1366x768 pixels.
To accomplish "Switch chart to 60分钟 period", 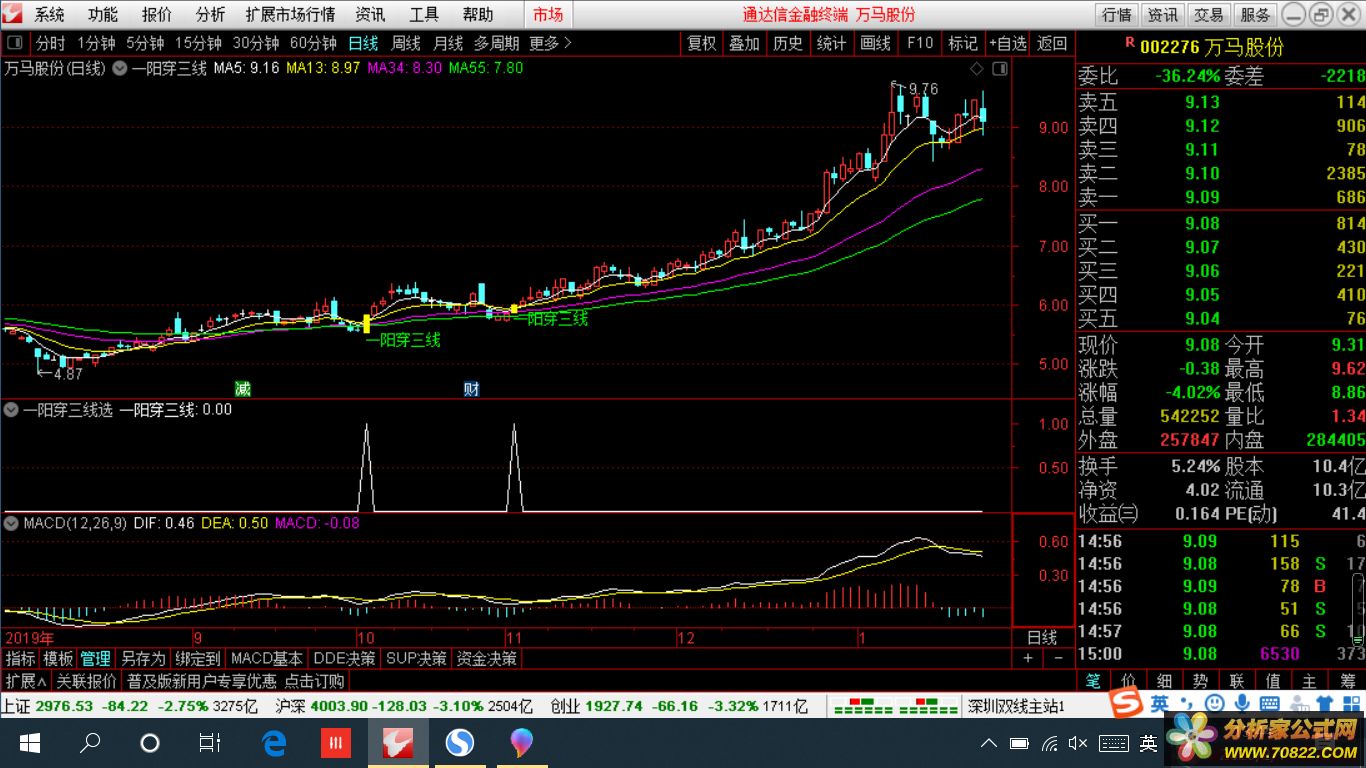I will tap(313, 43).
